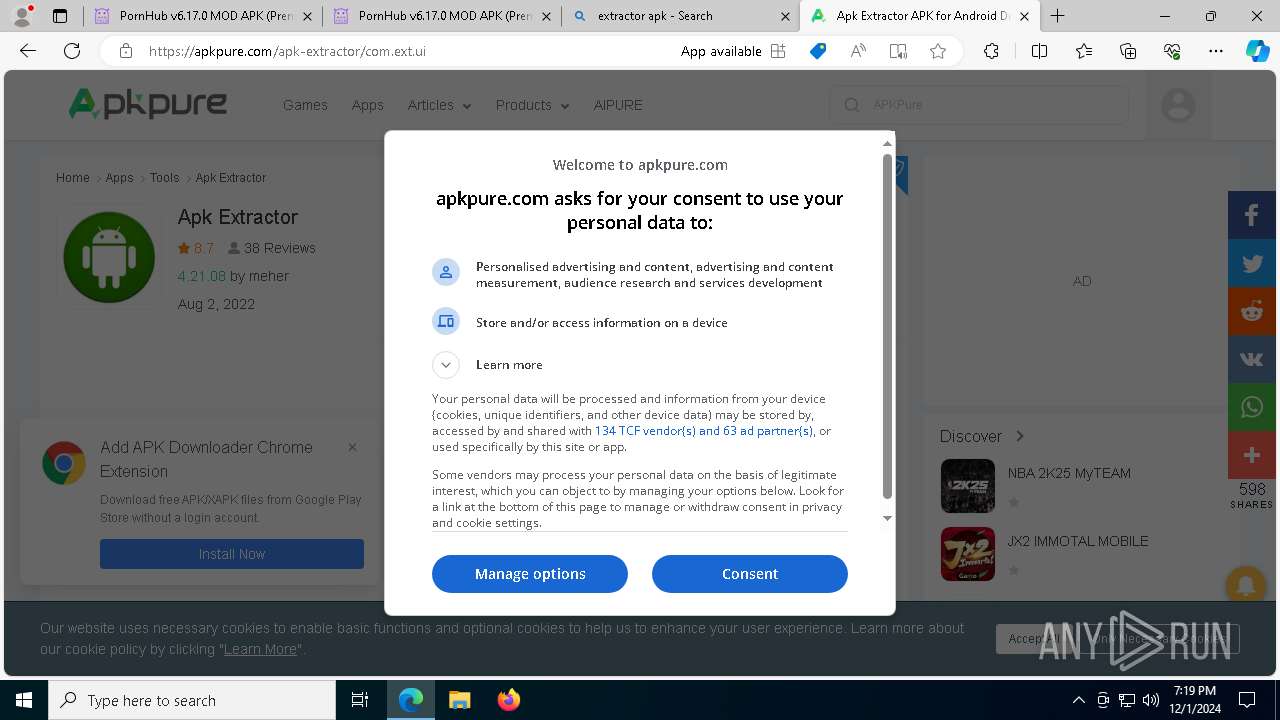Open Collections icon in toolbar
This screenshot has width=1280, height=720.
[x=1128, y=51]
